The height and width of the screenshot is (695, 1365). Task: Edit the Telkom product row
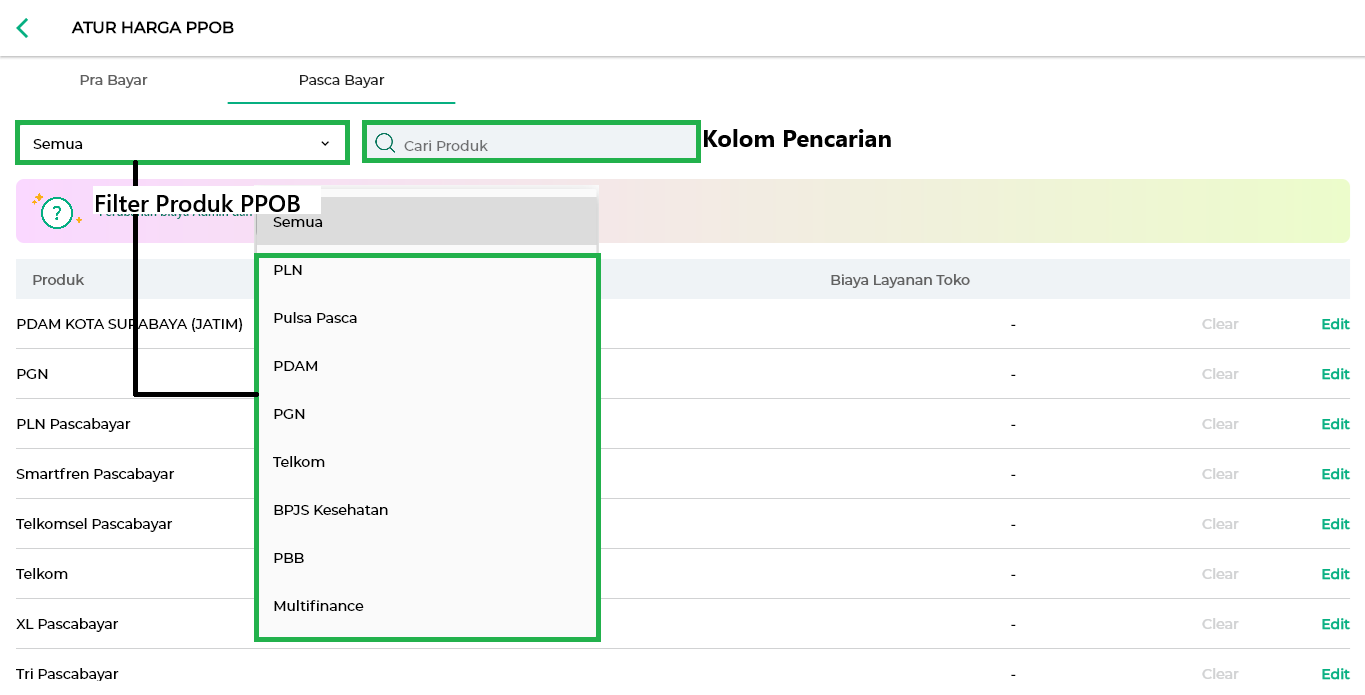click(1335, 574)
